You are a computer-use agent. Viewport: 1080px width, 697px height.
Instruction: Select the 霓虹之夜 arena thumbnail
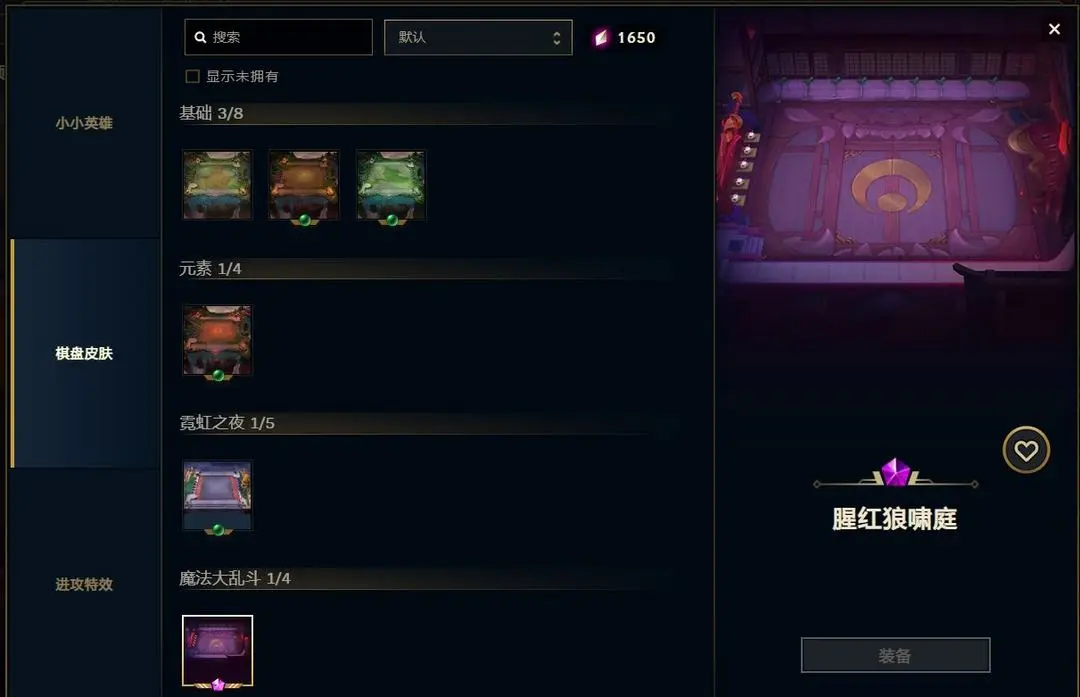click(217, 495)
